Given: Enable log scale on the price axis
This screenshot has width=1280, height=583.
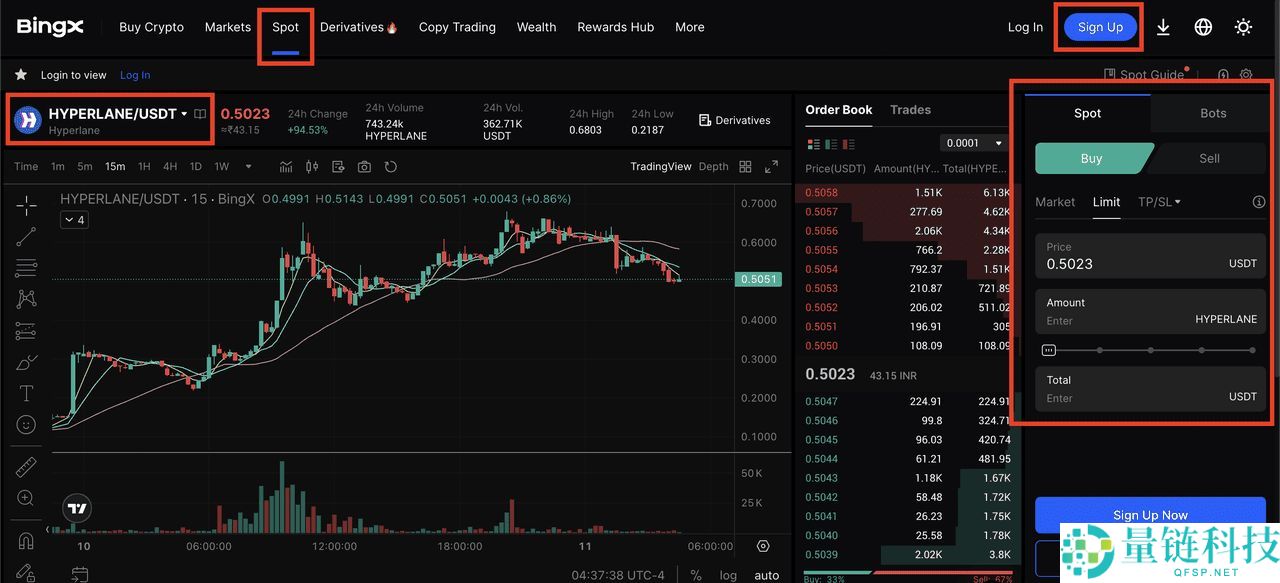Looking at the screenshot, I should (727, 575).
